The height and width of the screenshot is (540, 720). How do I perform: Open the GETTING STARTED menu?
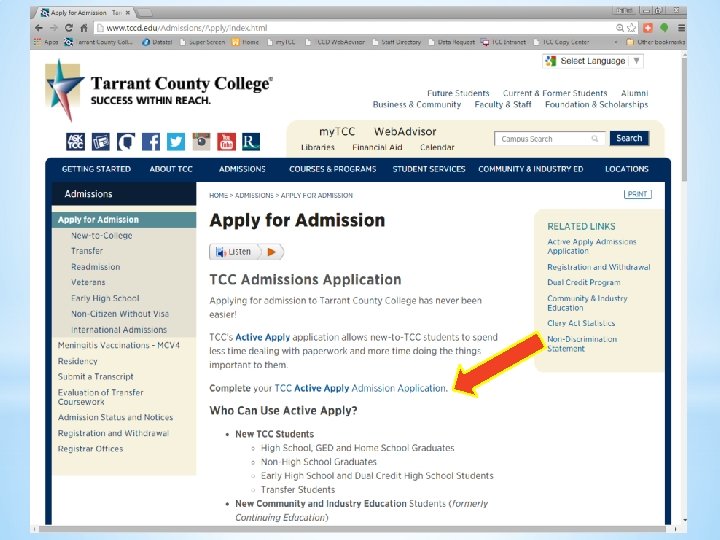click(96, 169)
